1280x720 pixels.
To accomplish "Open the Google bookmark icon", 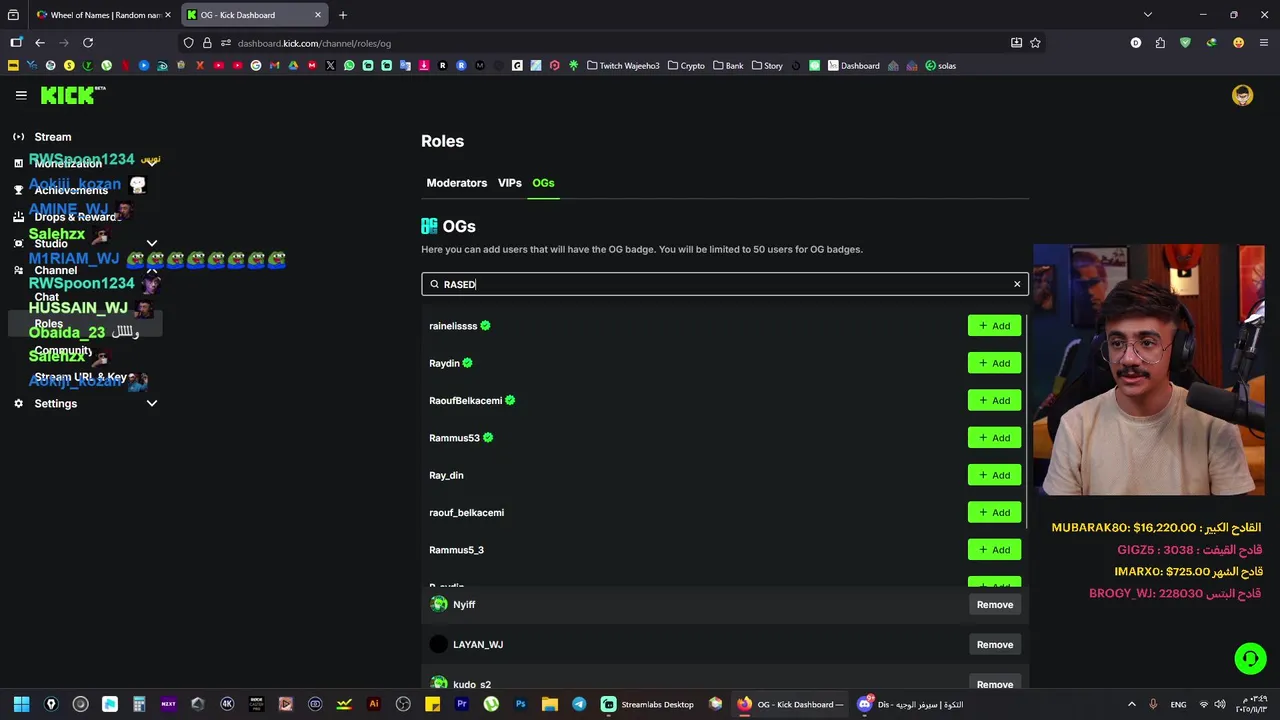I will pyautogui.click(x=256, y=66).
